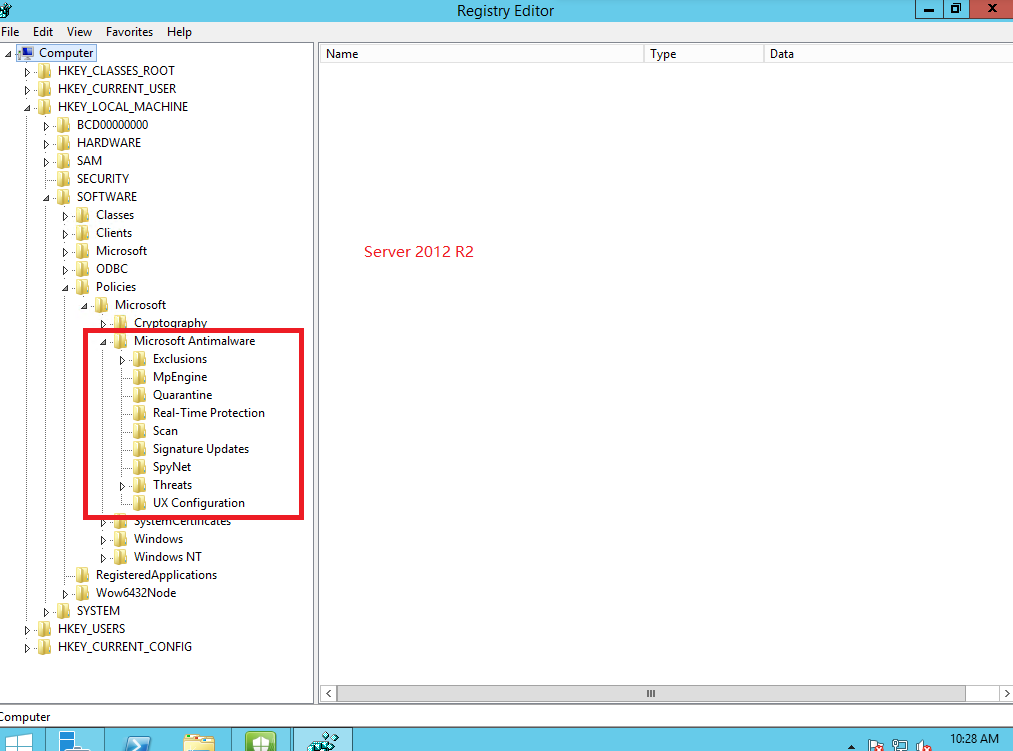Viewport: 1013px width, 751px height.
Task: Show hidden tray icons arrow
Action: coord(851,746)
